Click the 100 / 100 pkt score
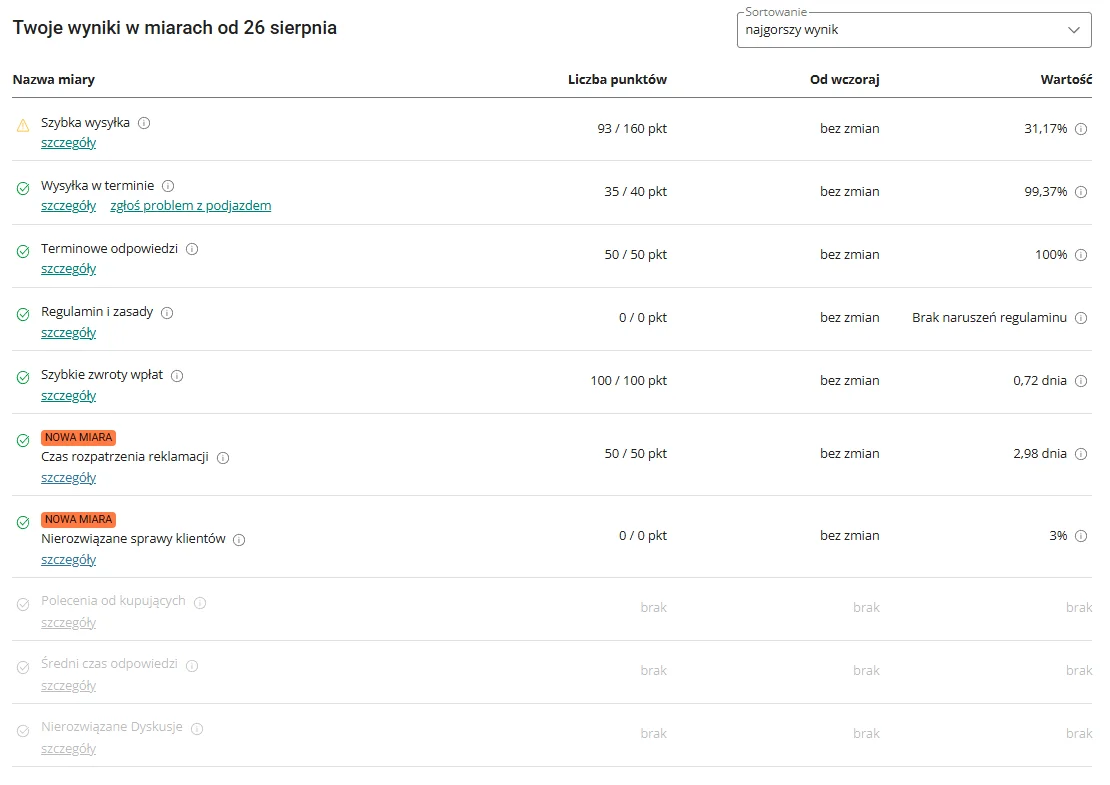 [x=629, y=381]
